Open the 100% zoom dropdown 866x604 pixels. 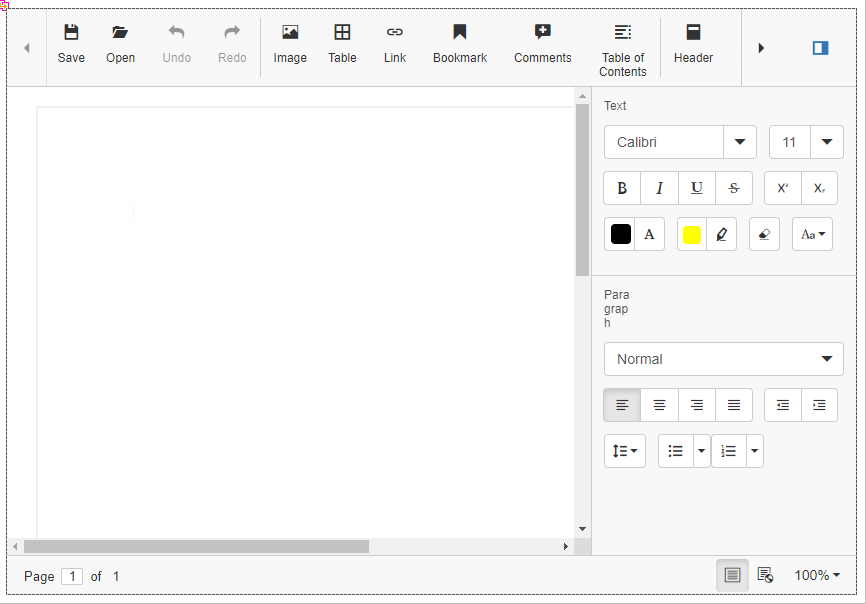point(817,575)
